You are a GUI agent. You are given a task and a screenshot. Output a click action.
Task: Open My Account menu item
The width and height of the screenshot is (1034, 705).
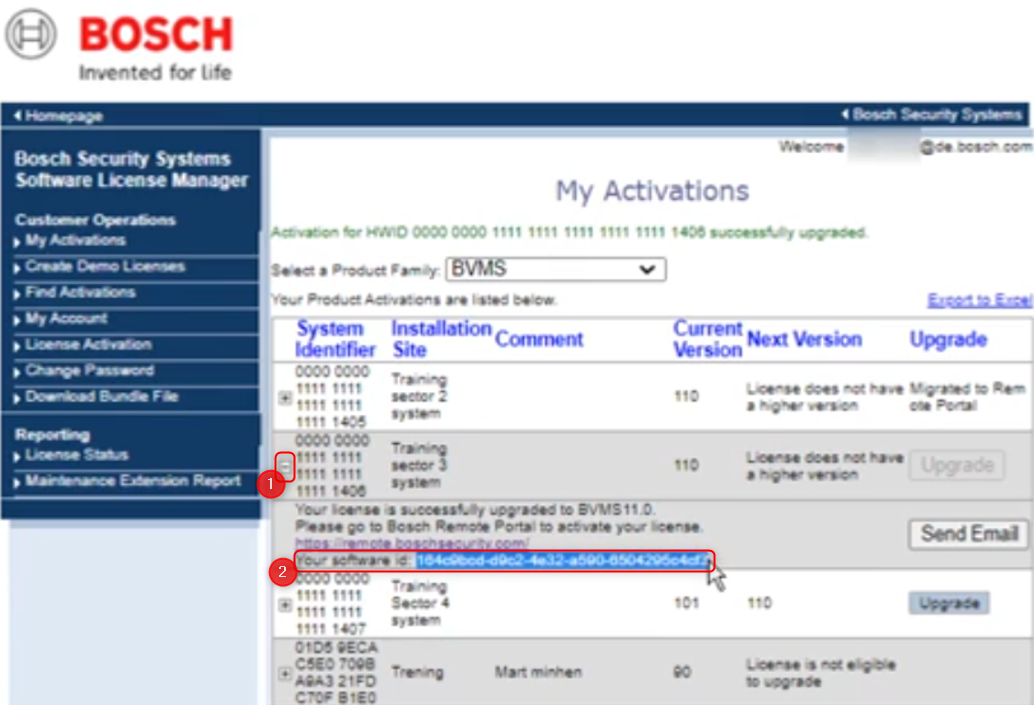(67, 319)
